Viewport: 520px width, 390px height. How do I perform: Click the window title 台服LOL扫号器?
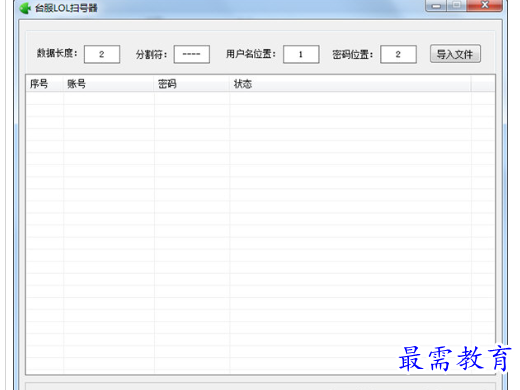click(x=66, y=8)
